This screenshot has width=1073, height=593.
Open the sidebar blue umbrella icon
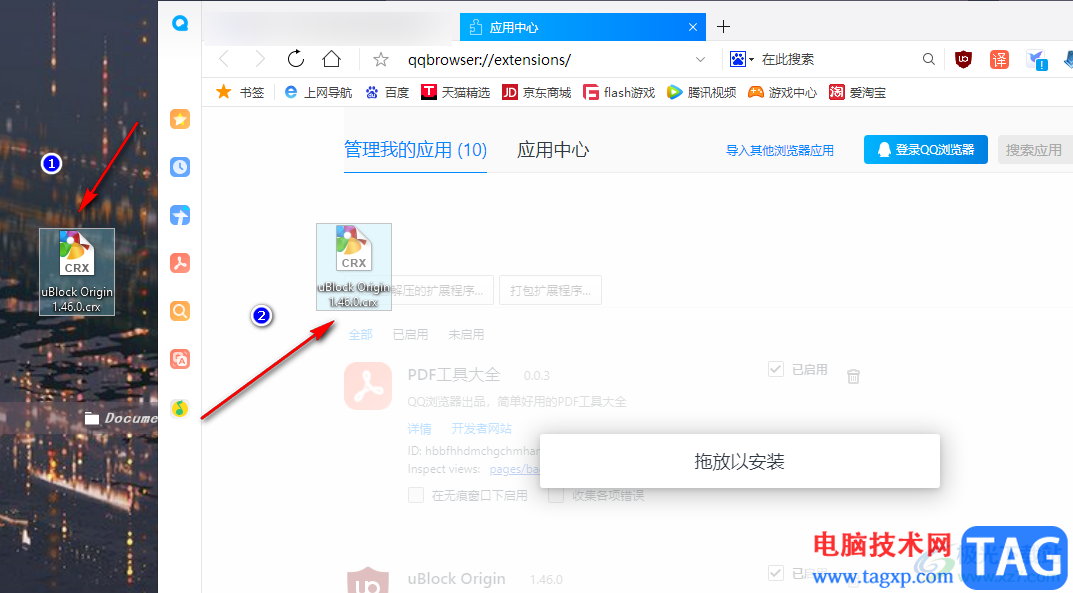click(180, 215)
